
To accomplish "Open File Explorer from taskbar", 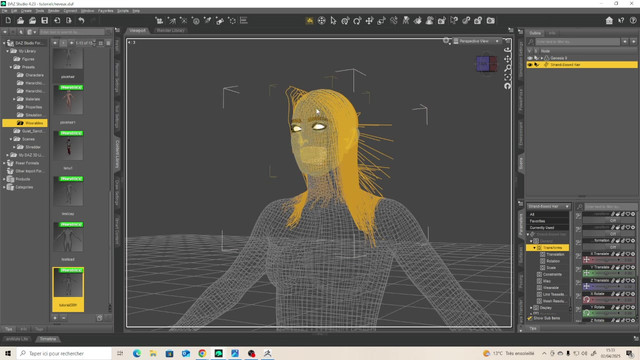I will click(x=153, y=353).
